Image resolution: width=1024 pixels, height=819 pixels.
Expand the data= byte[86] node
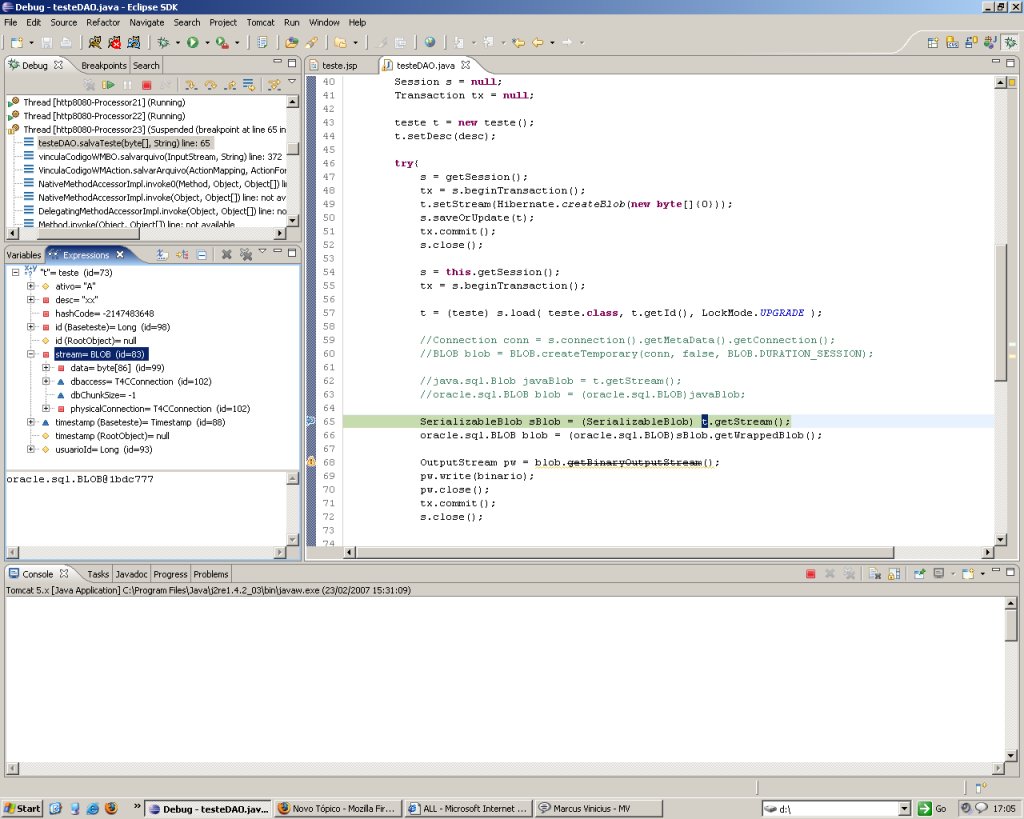point(46,368)
